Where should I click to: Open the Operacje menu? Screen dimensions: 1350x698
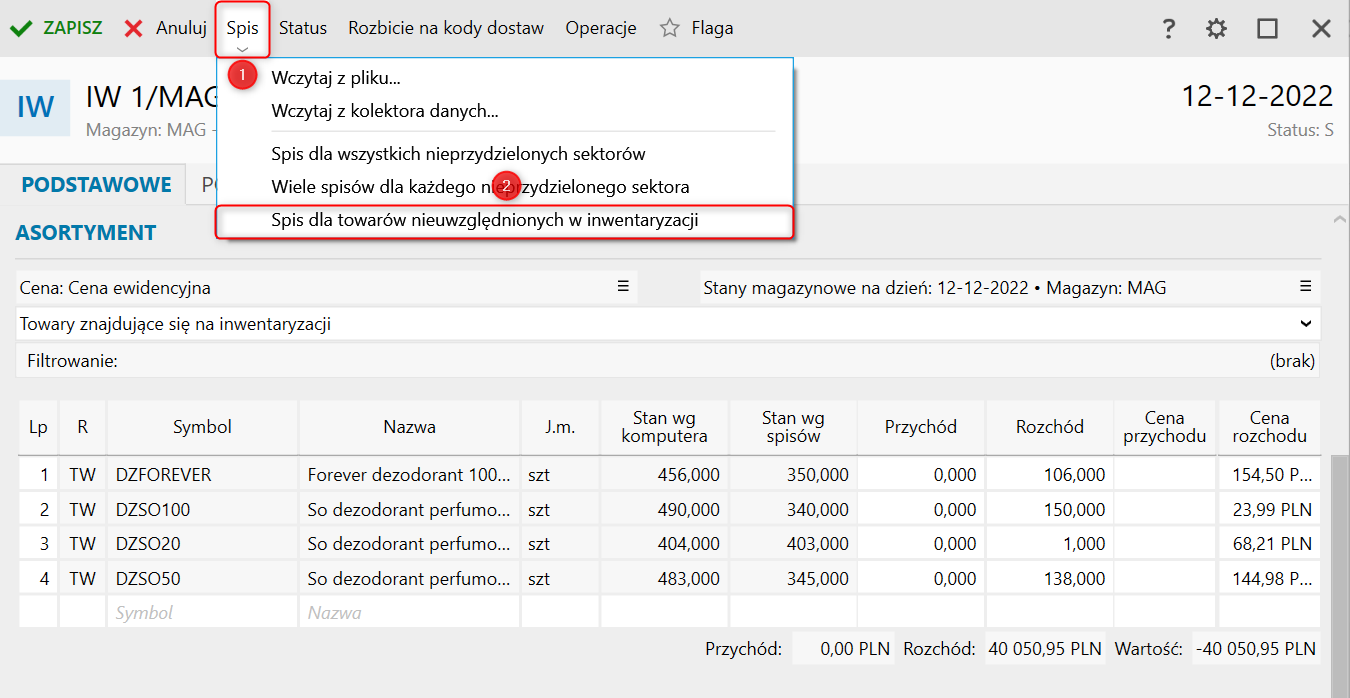point(601,28)
